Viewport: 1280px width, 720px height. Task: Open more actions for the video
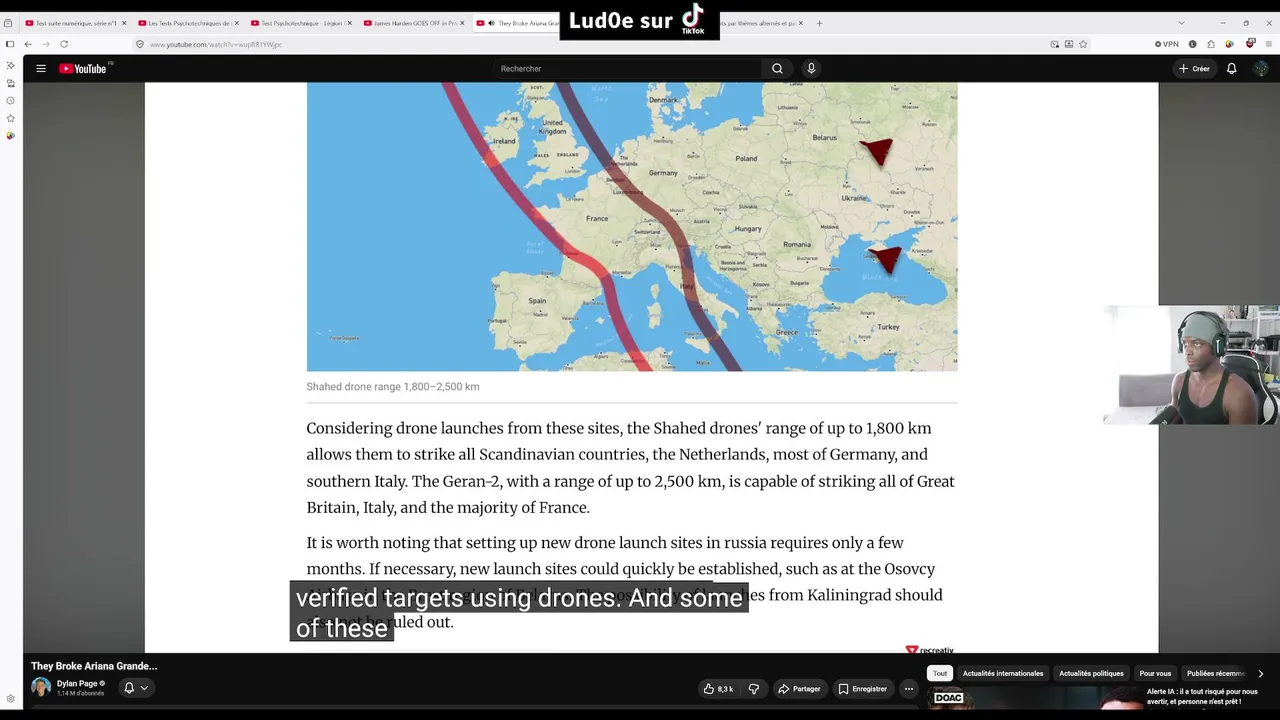[x=909, y=688]
